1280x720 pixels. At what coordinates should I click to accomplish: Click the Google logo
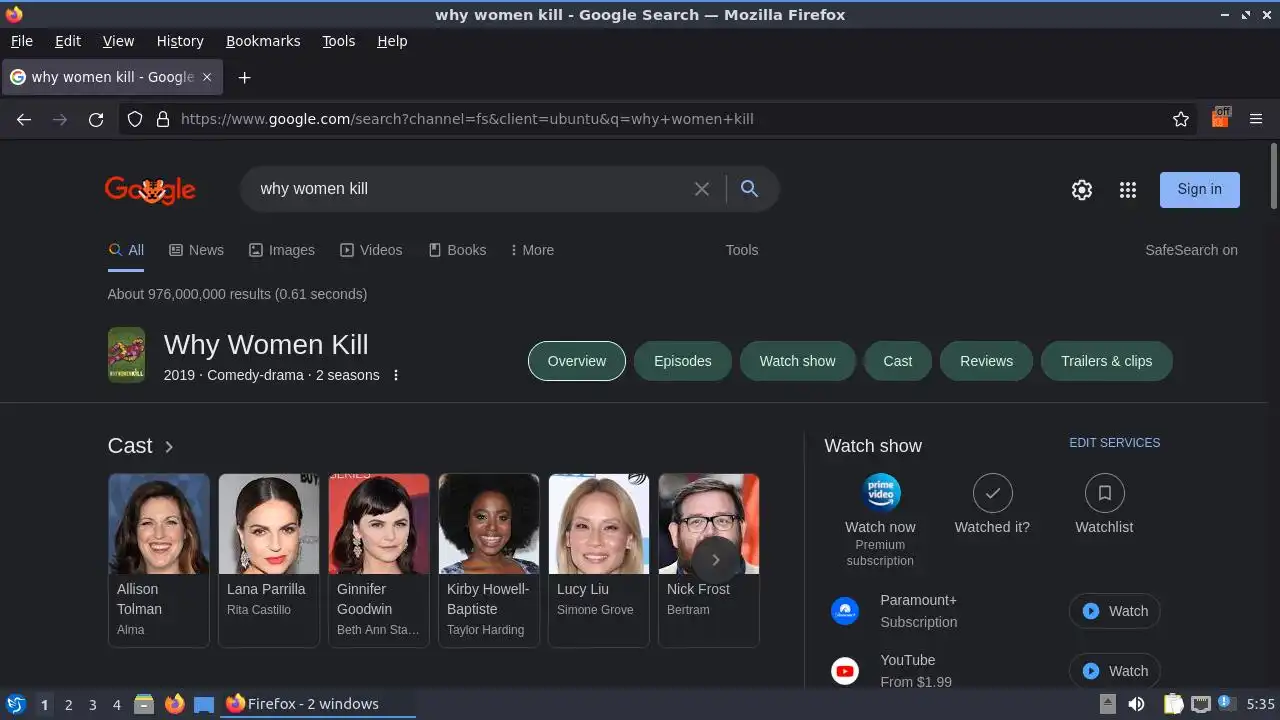150,189
